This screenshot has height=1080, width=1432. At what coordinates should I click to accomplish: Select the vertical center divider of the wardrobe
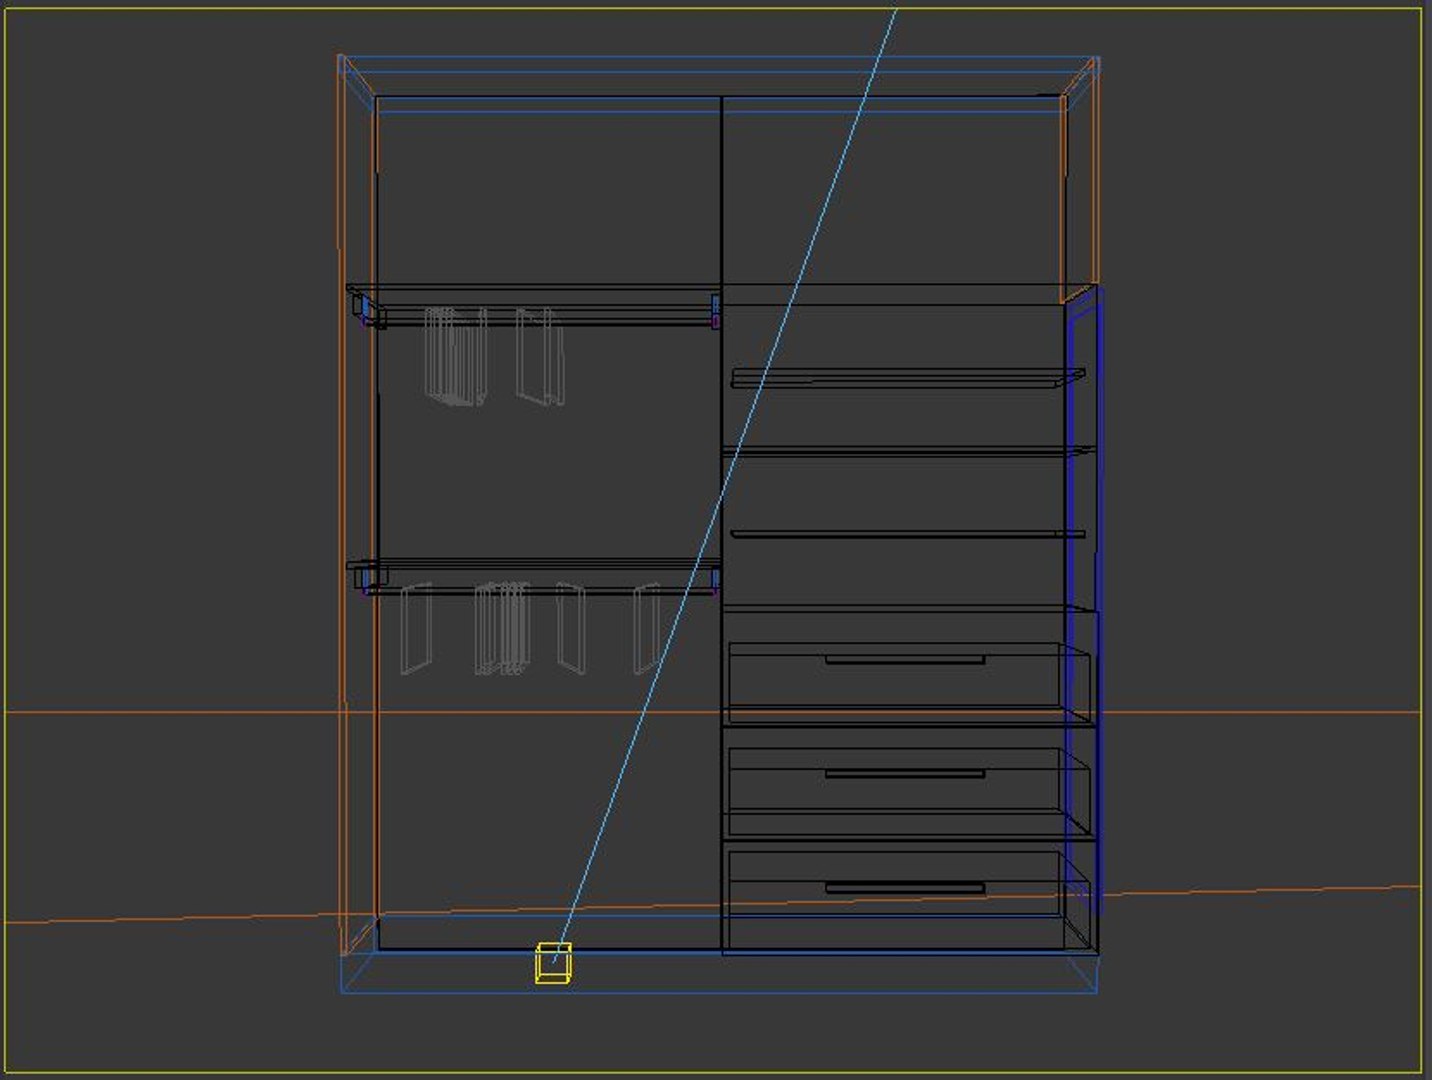721,523
